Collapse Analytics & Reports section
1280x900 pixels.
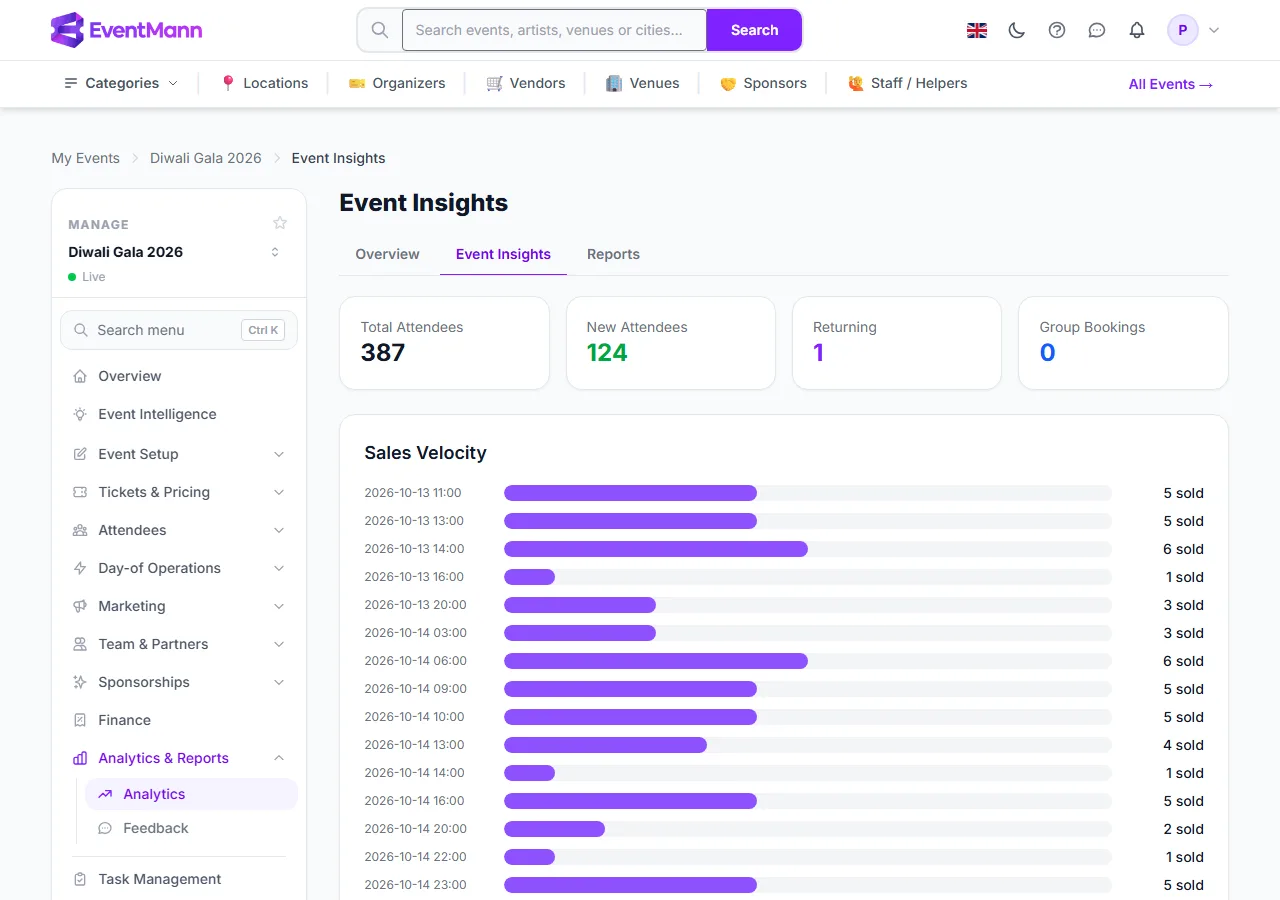(x=179, y=758)
